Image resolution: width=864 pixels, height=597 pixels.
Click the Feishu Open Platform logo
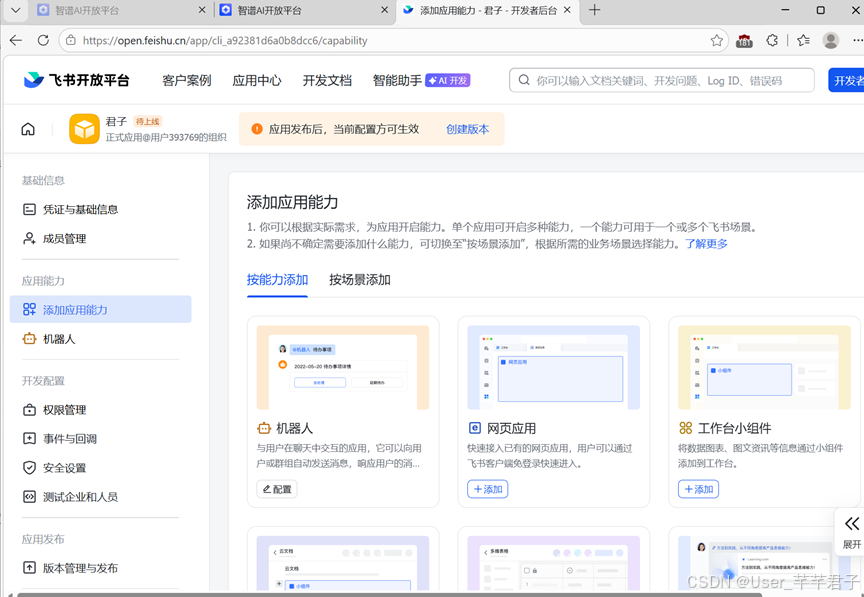[x=76, y=80]
